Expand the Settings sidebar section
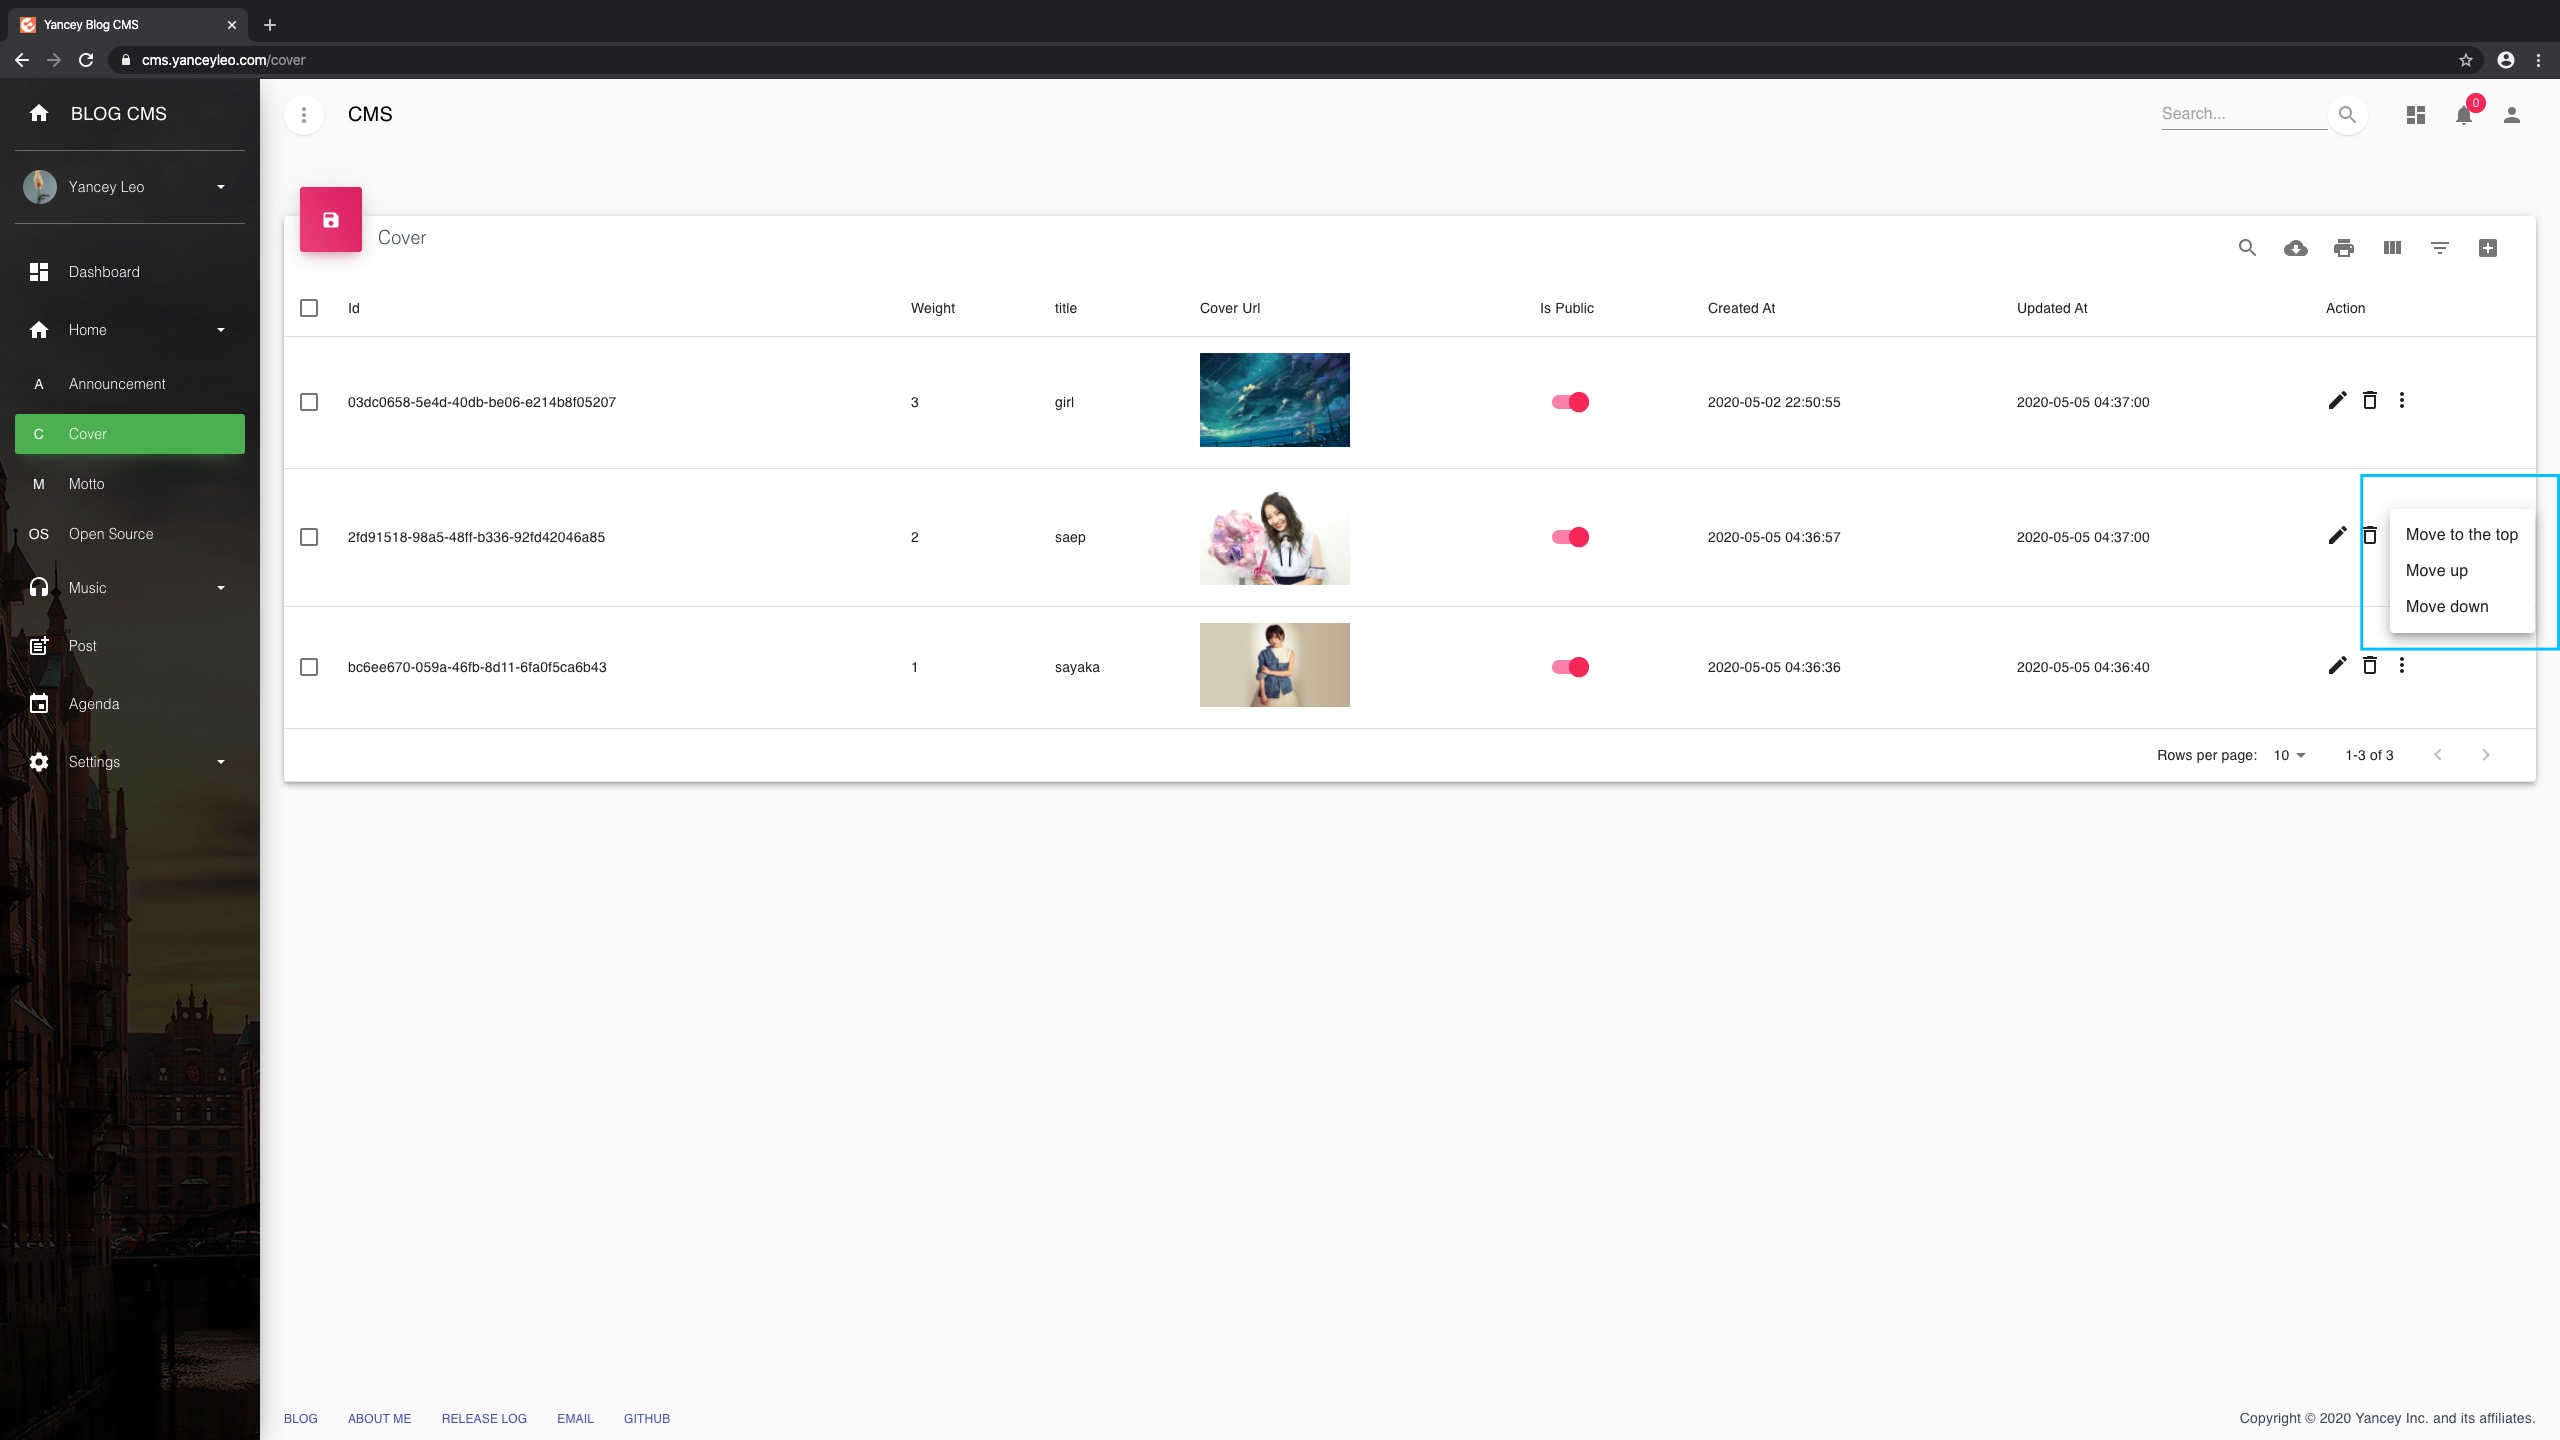Image resolution: width=2560 pixels, height=1440 pixels. click(130, 762)
